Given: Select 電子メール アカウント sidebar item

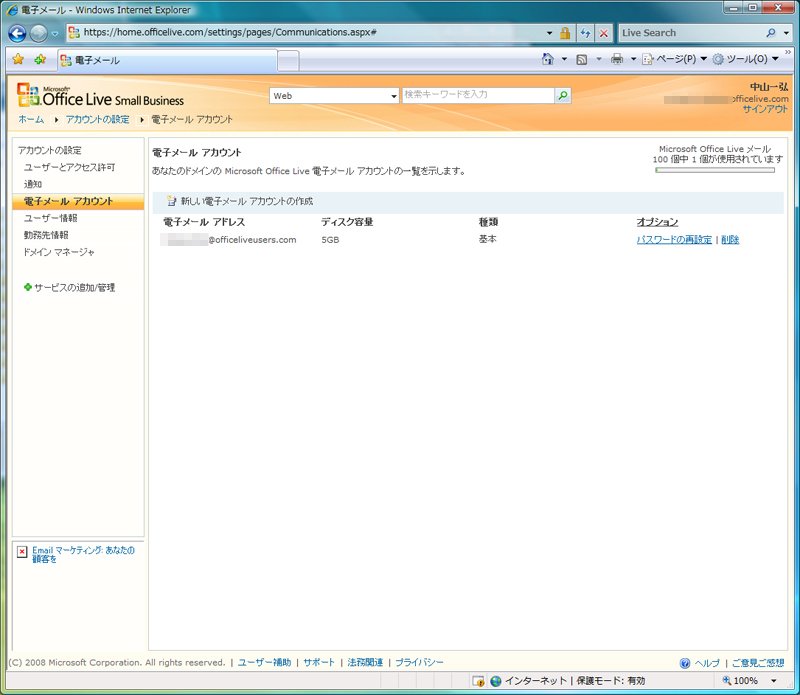Looking at the screenshot, I should pyautogui.click(x=78, y=201).
